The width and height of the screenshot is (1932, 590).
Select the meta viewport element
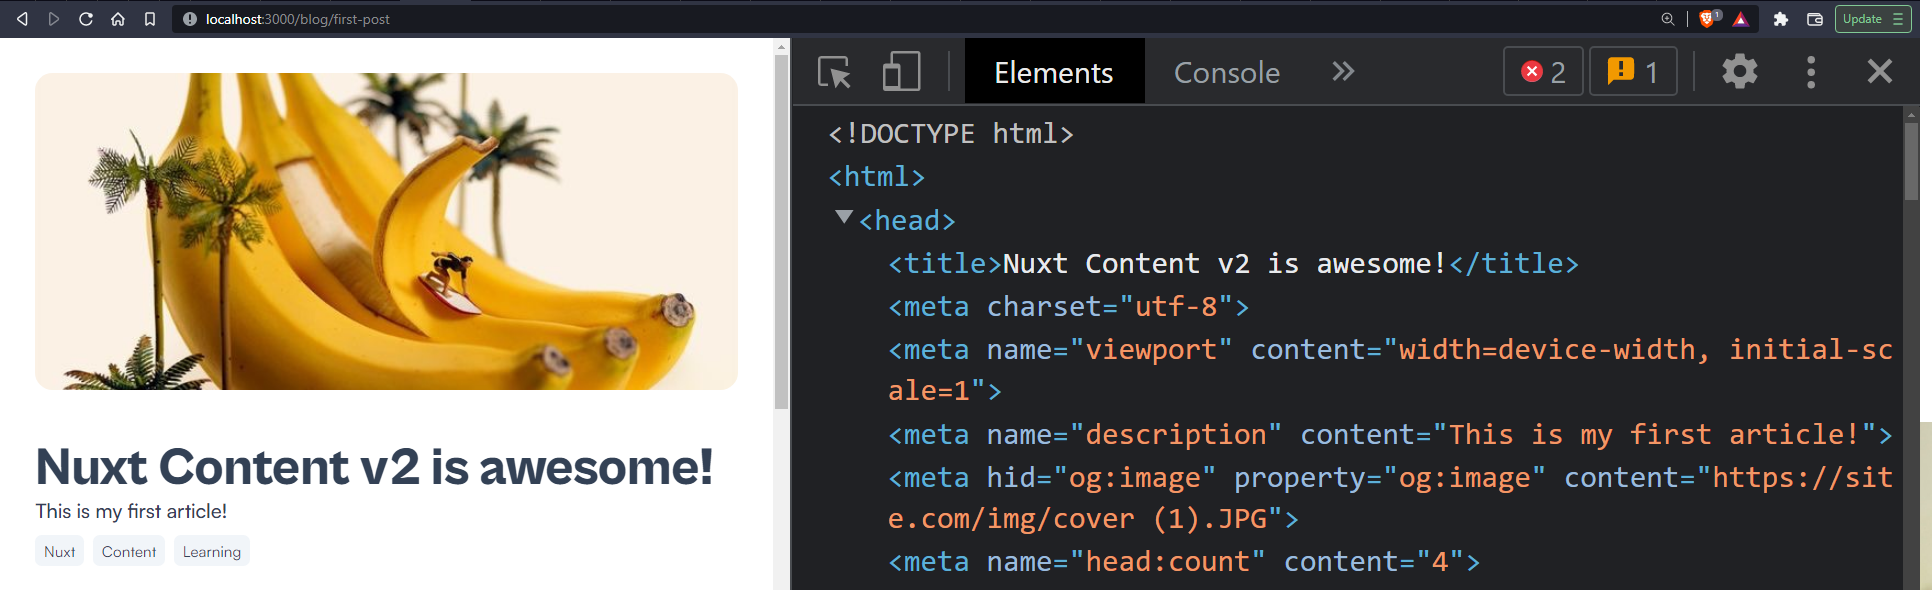[x=1390, y=370]
